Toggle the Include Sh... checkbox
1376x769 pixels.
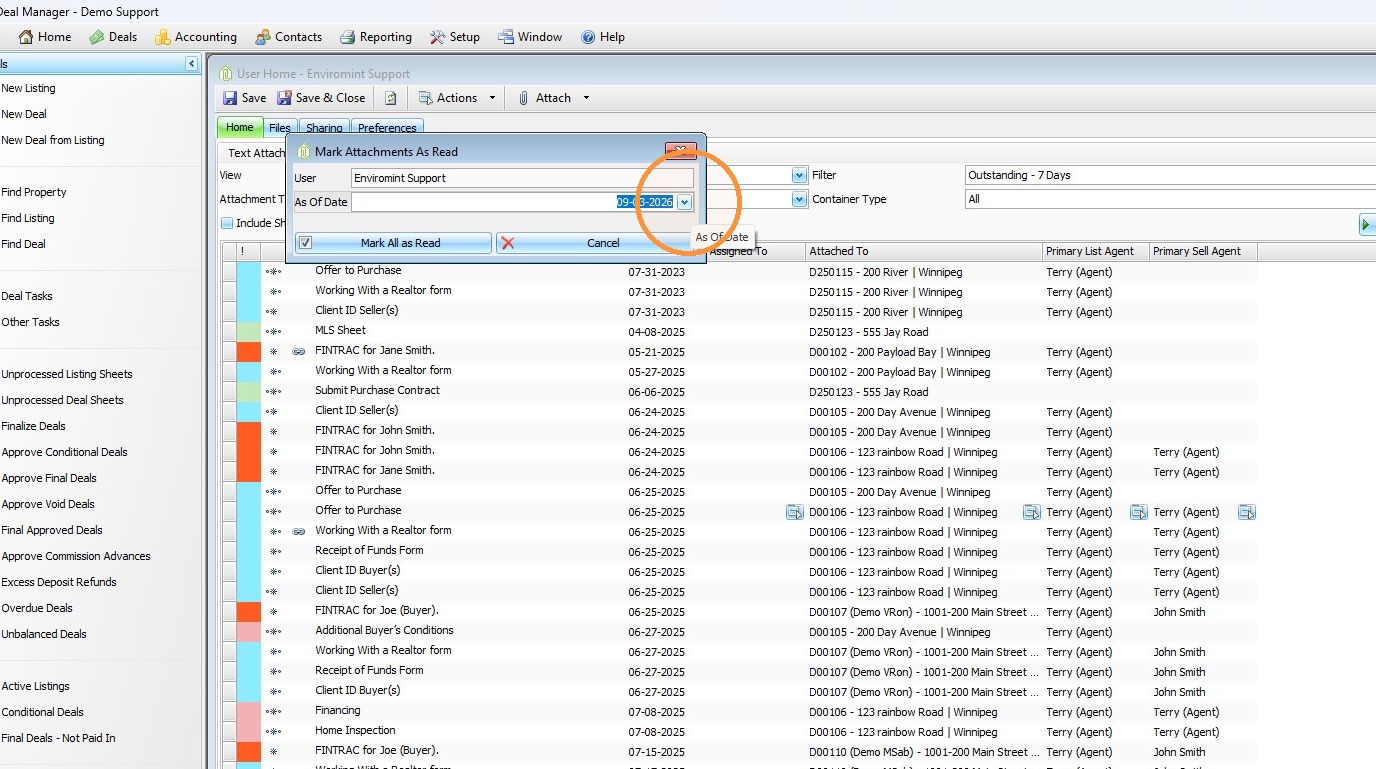click(227, 223)
